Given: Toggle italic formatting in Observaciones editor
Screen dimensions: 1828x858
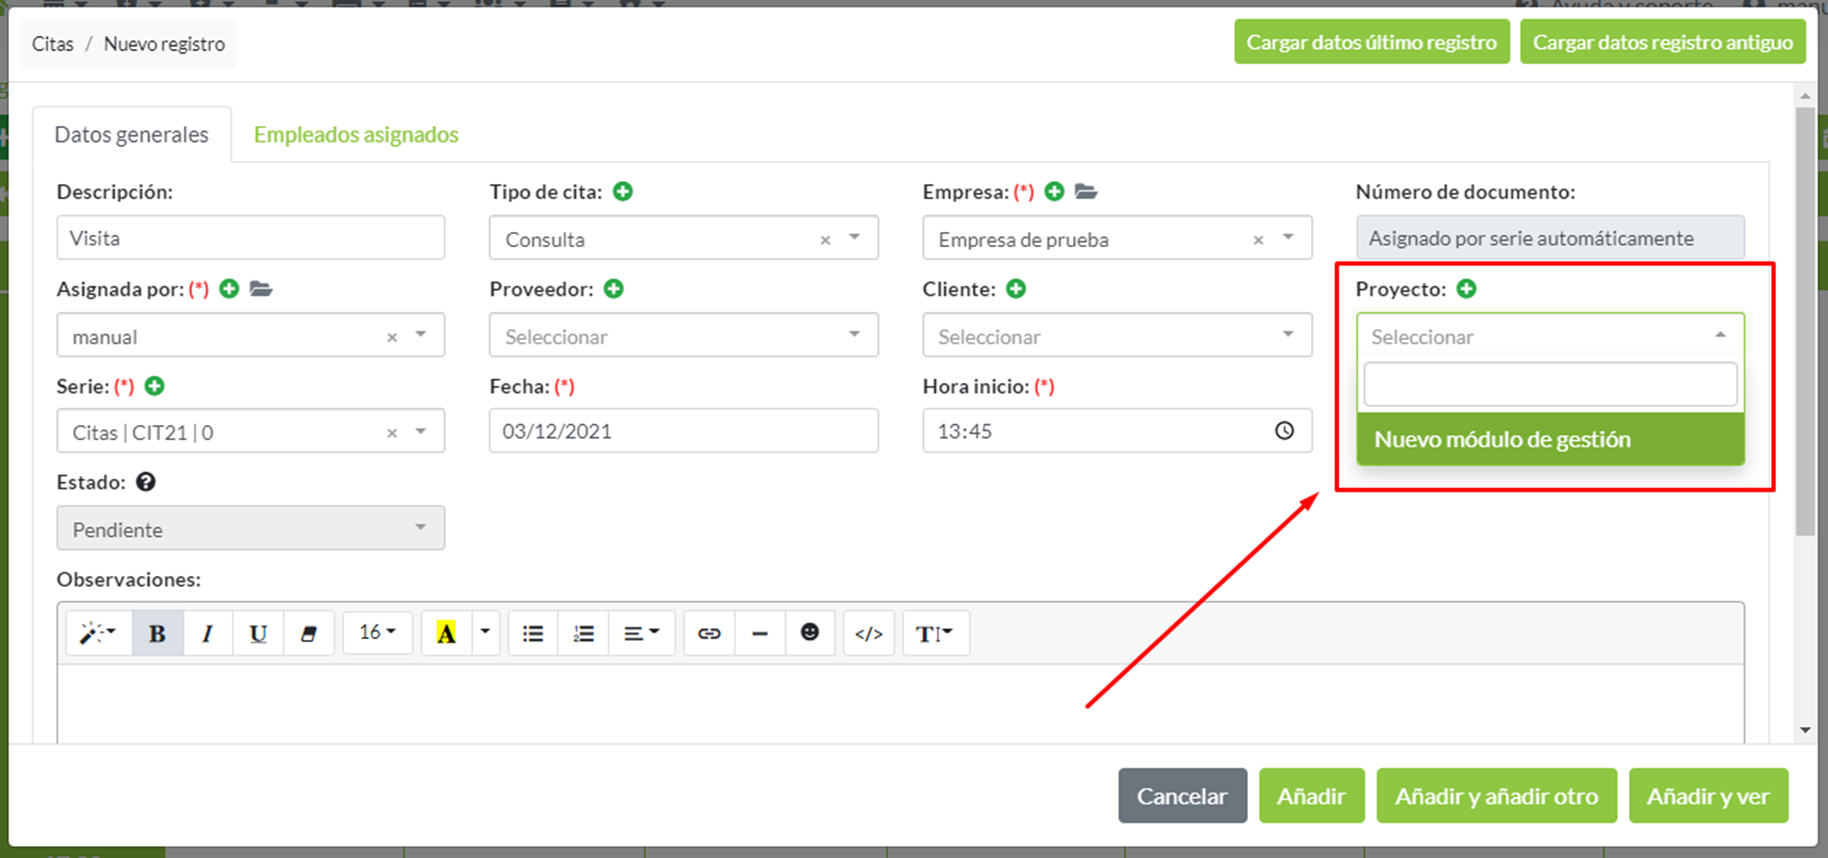Looking at the screenshot, I should [207, 633].
